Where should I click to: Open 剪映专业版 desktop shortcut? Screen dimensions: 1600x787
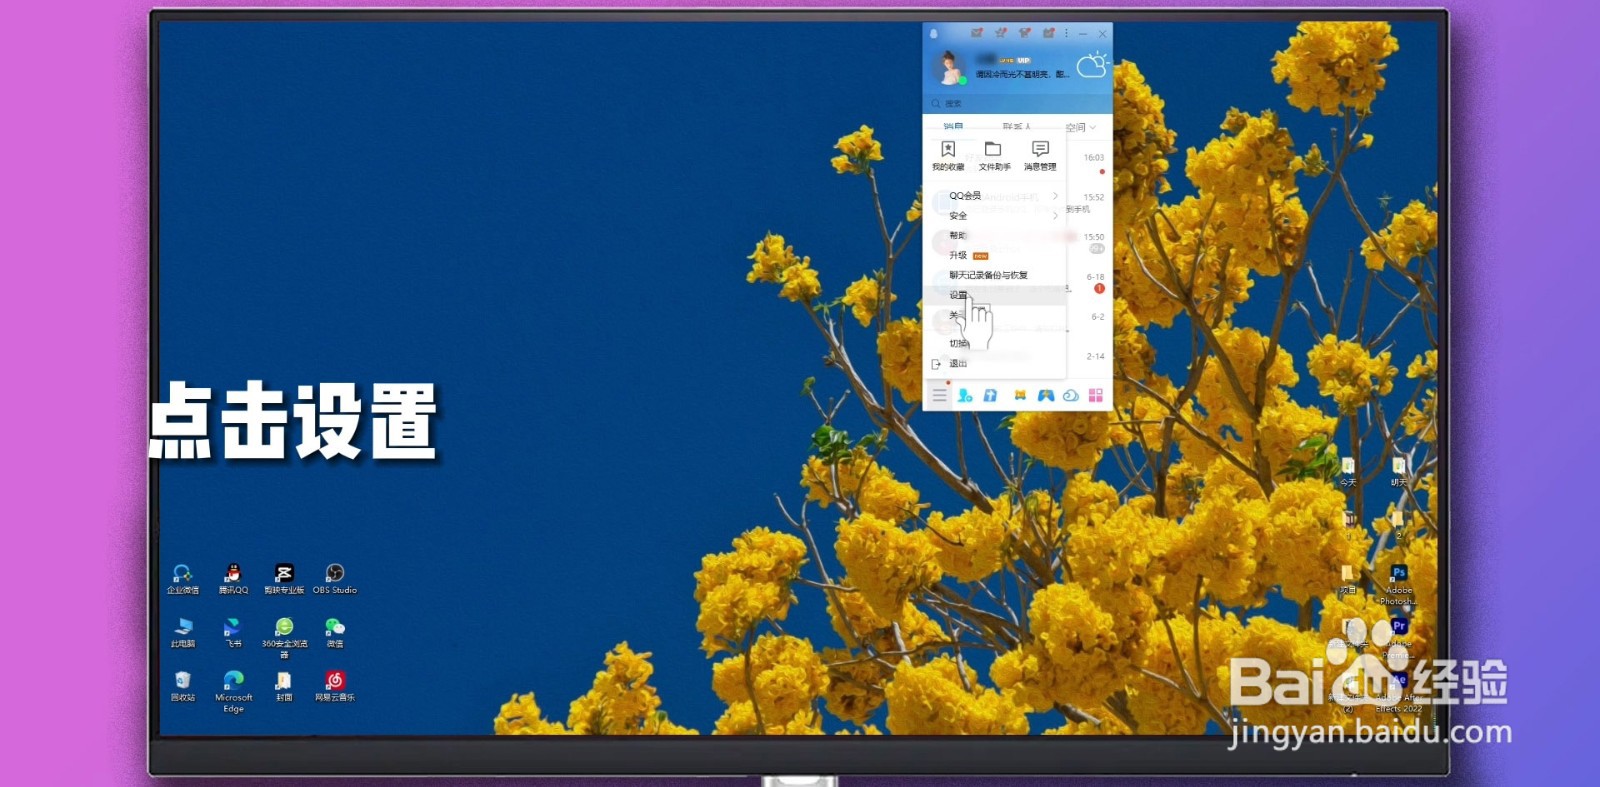click(284, 579)
